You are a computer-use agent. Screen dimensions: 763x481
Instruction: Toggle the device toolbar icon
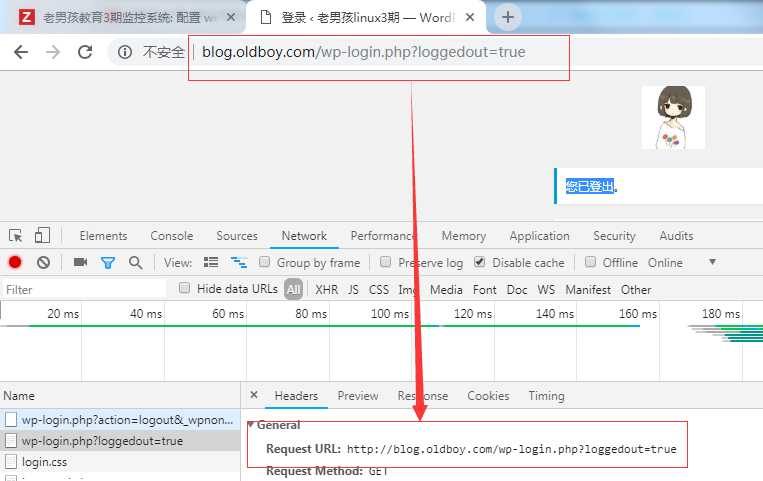pos(42,236)
